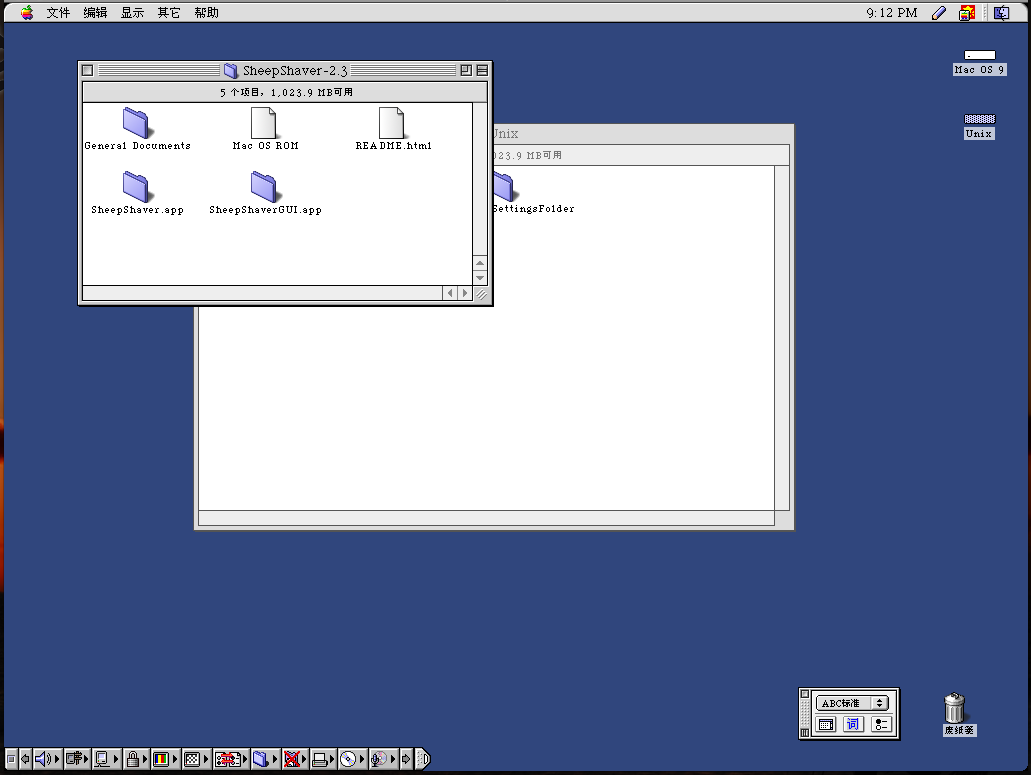Close the Control Strip via its close box
This screenshot has height=775, width=1031.
click(11, 759)
